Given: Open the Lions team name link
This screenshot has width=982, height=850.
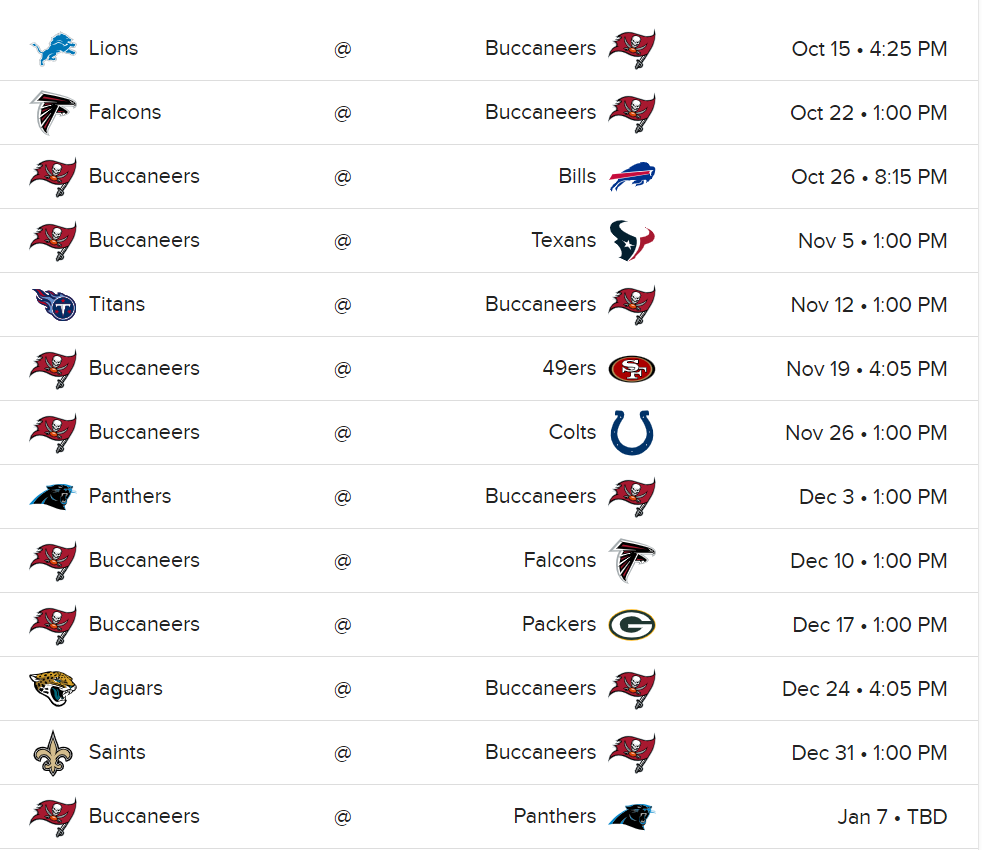Looking at the screenshot, I should tap(113, 48).
